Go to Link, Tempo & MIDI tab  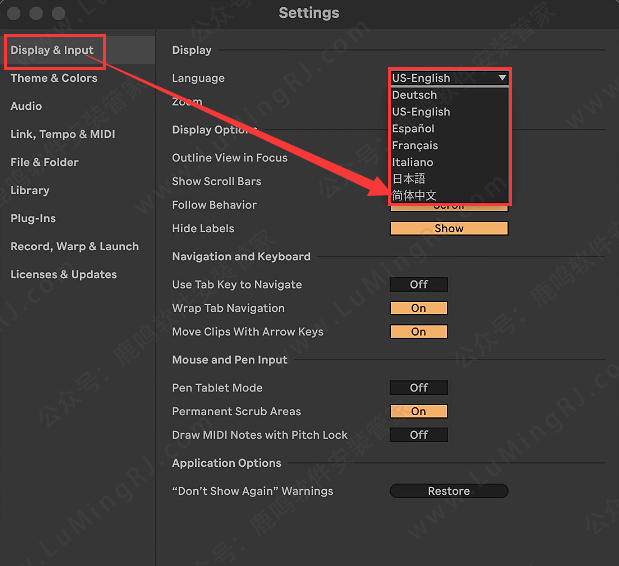coord(64,134)
